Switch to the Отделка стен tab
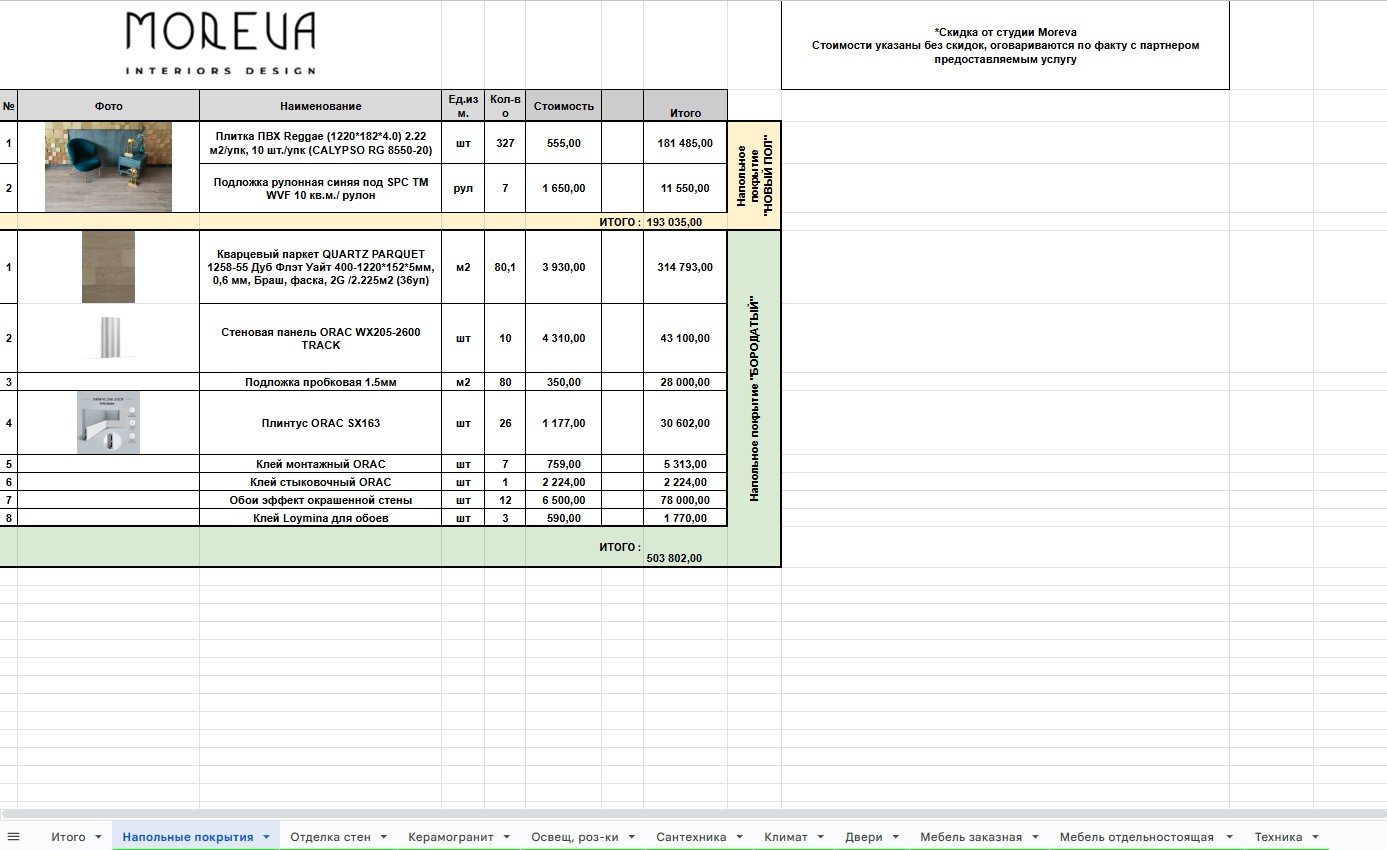Screen dimensions: 1387x850 330,837
